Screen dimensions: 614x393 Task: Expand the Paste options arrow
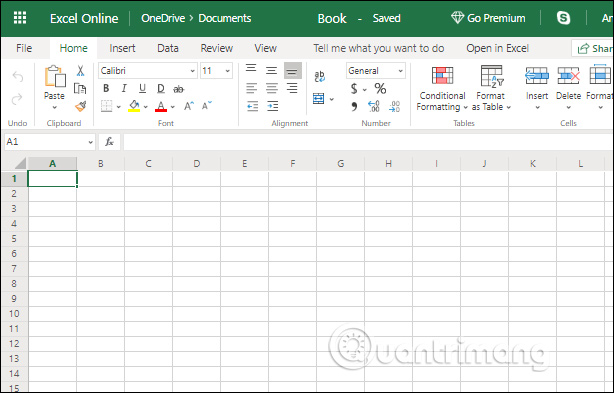[54, 107]
